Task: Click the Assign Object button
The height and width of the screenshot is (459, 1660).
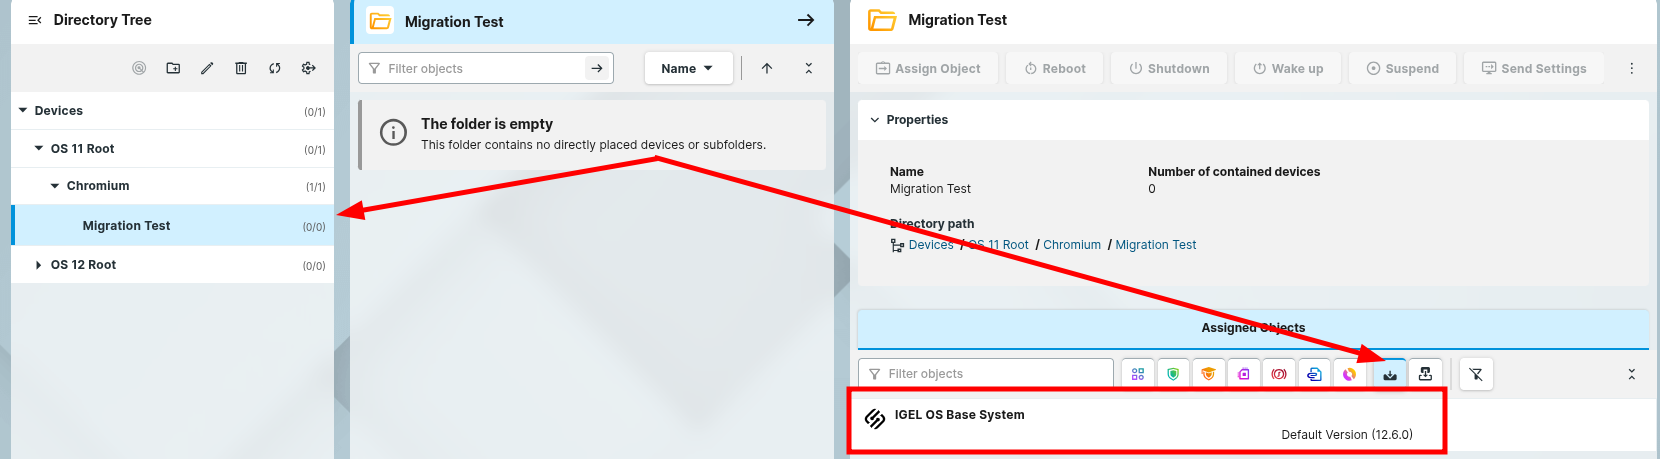Action: tap(928, 68)
